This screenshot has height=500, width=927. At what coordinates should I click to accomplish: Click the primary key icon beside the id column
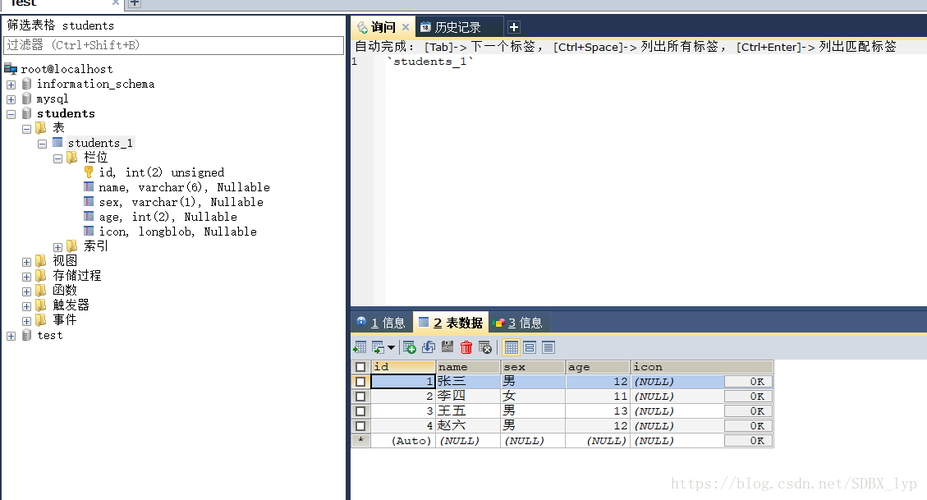(x=89, y=172)
